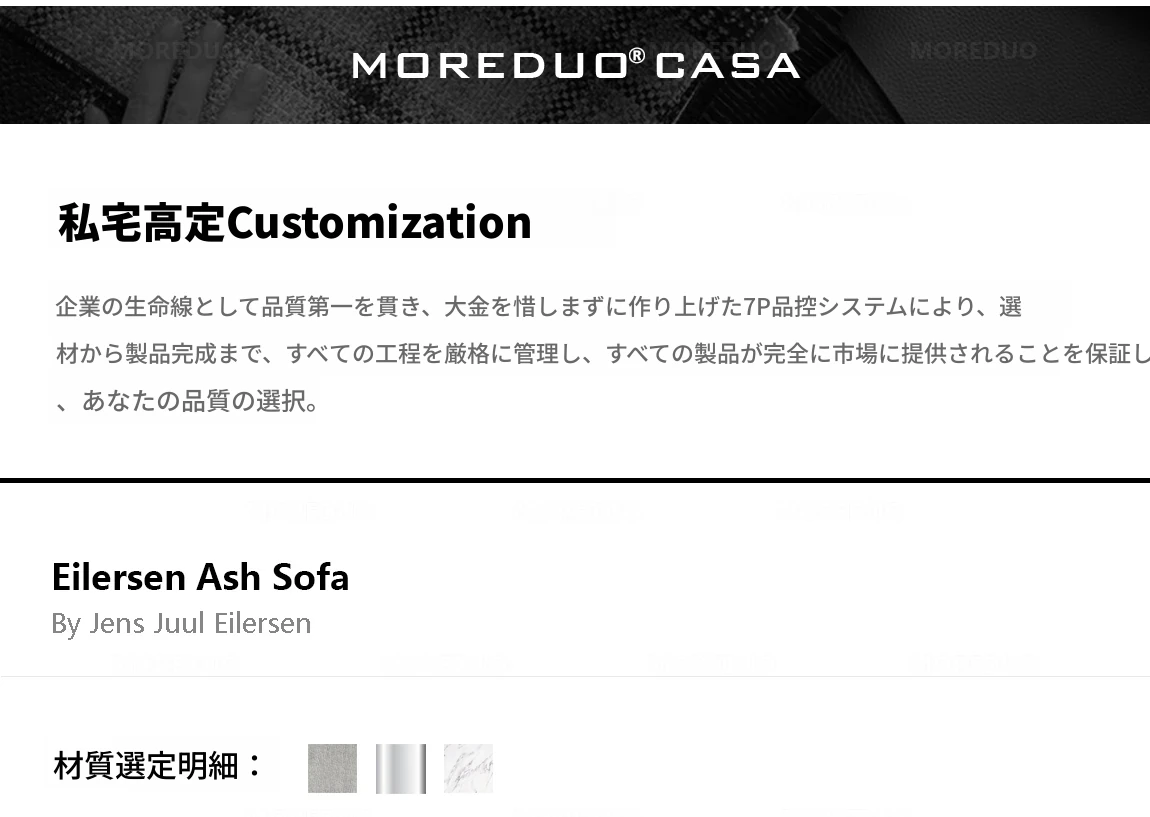1150x817 pixels.
Task: Click the MOREDUO wordmark in the header
Action: coord(489,66)
